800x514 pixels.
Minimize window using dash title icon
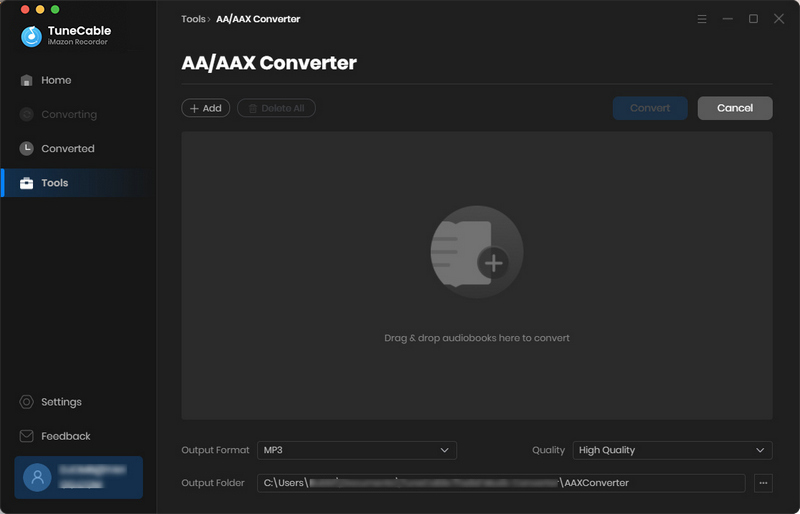pyautogui.click(x=728, y=19)
